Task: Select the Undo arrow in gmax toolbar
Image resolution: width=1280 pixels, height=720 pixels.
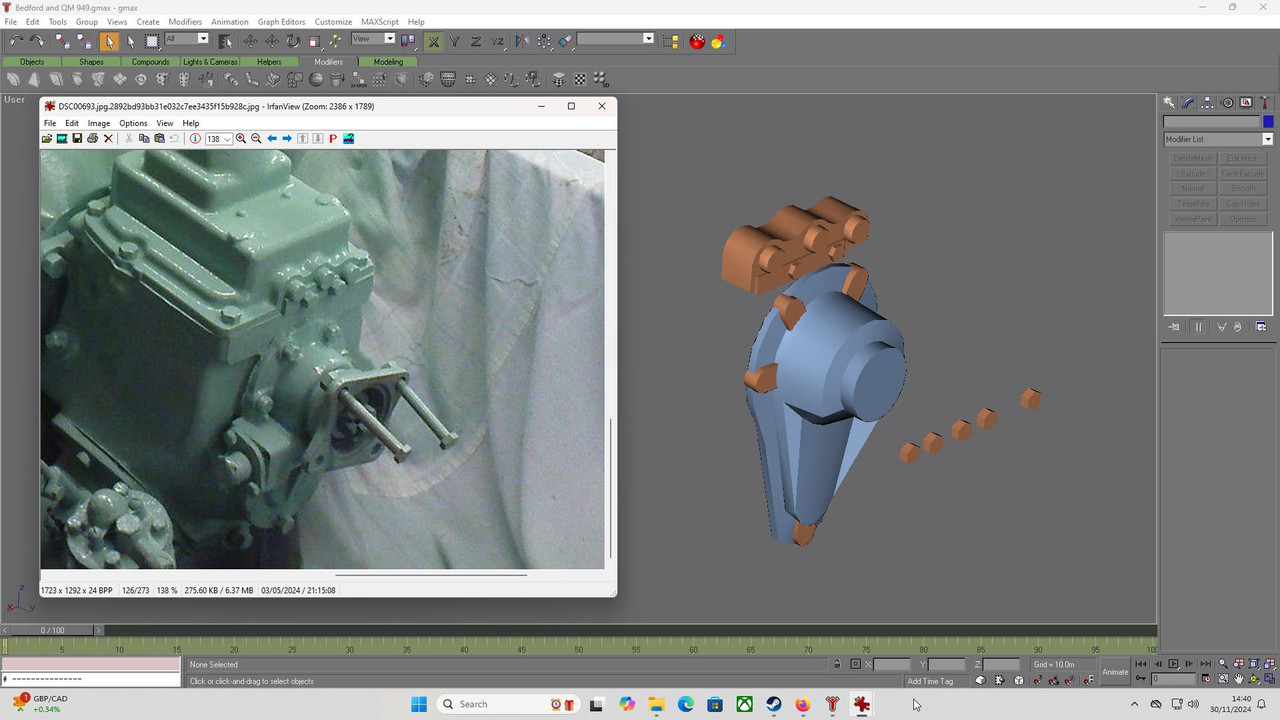Action: 16,41
